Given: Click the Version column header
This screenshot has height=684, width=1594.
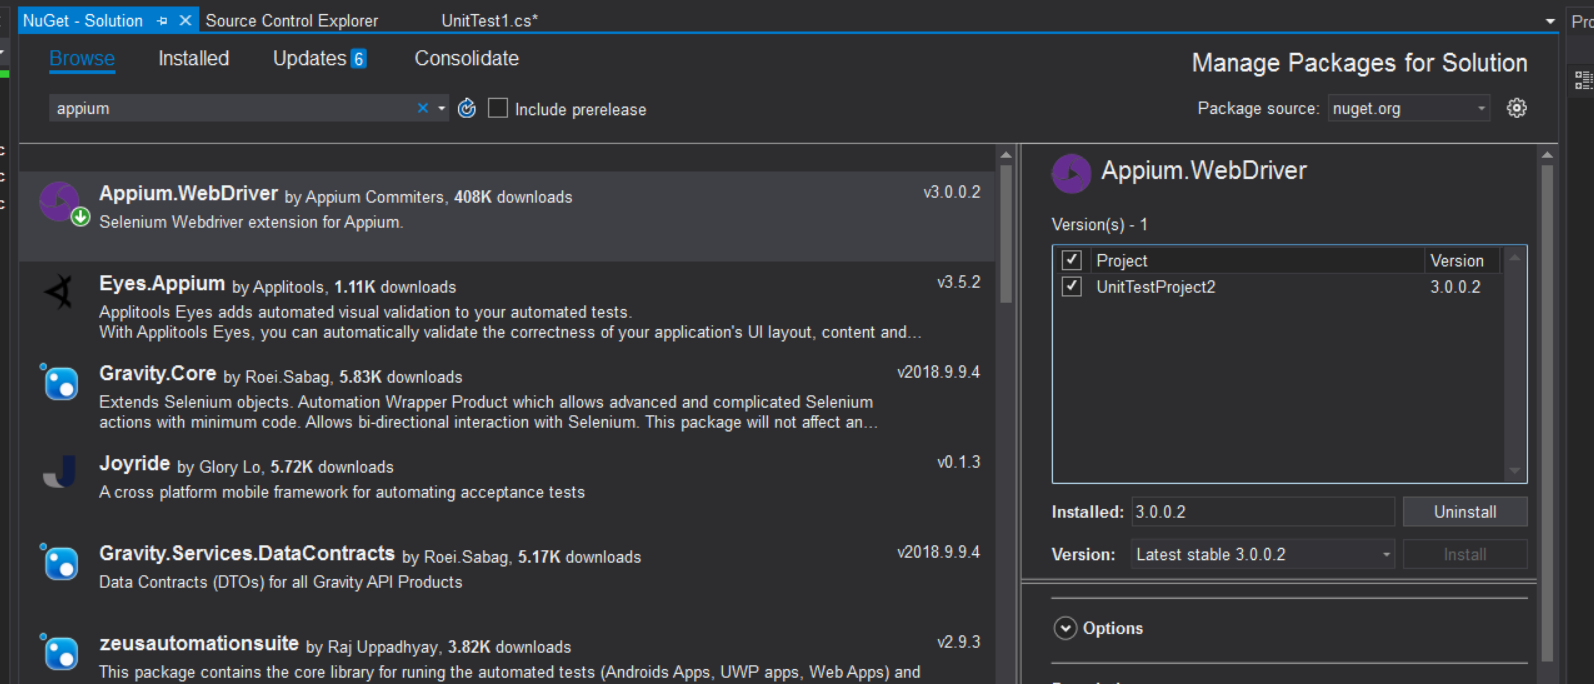Looking at the screenshot, I should click(x=1463, y=260).
